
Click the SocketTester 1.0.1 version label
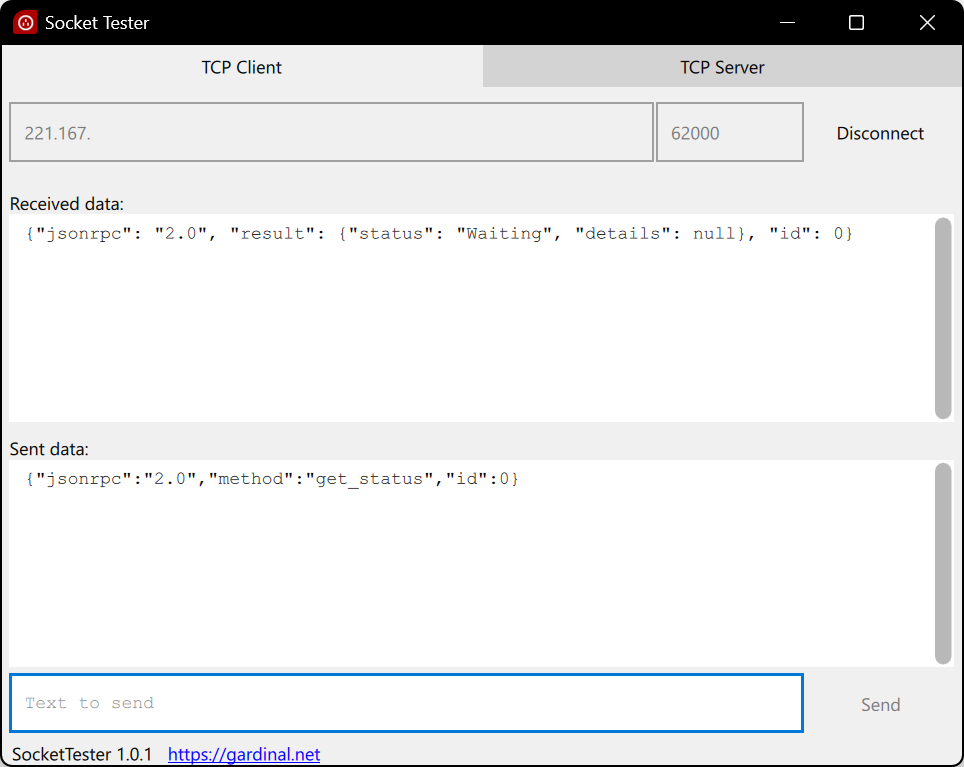pos(82,754)
